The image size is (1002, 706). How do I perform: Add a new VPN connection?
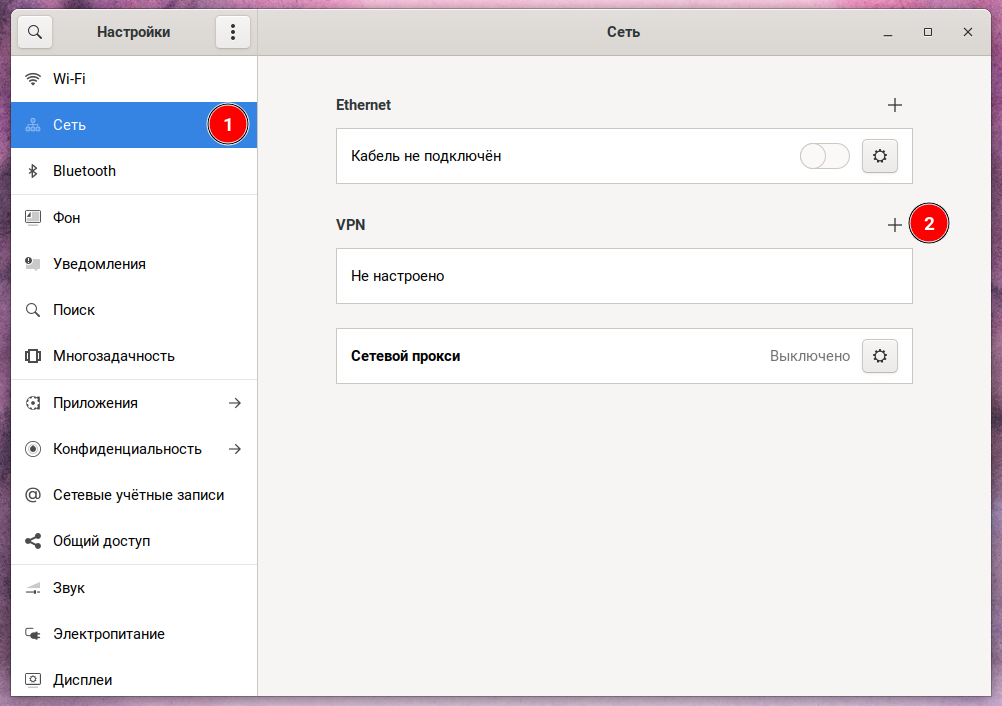pos(894,225)
